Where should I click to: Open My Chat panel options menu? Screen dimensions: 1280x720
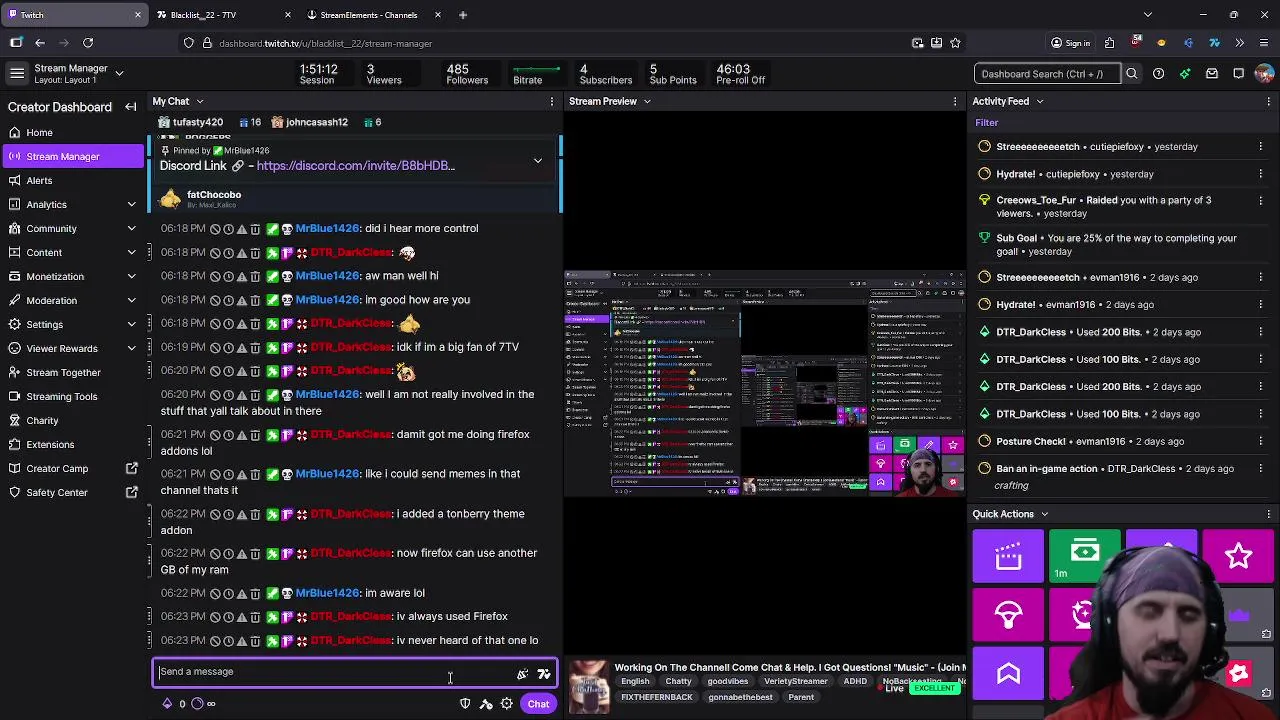coord(551,101)
